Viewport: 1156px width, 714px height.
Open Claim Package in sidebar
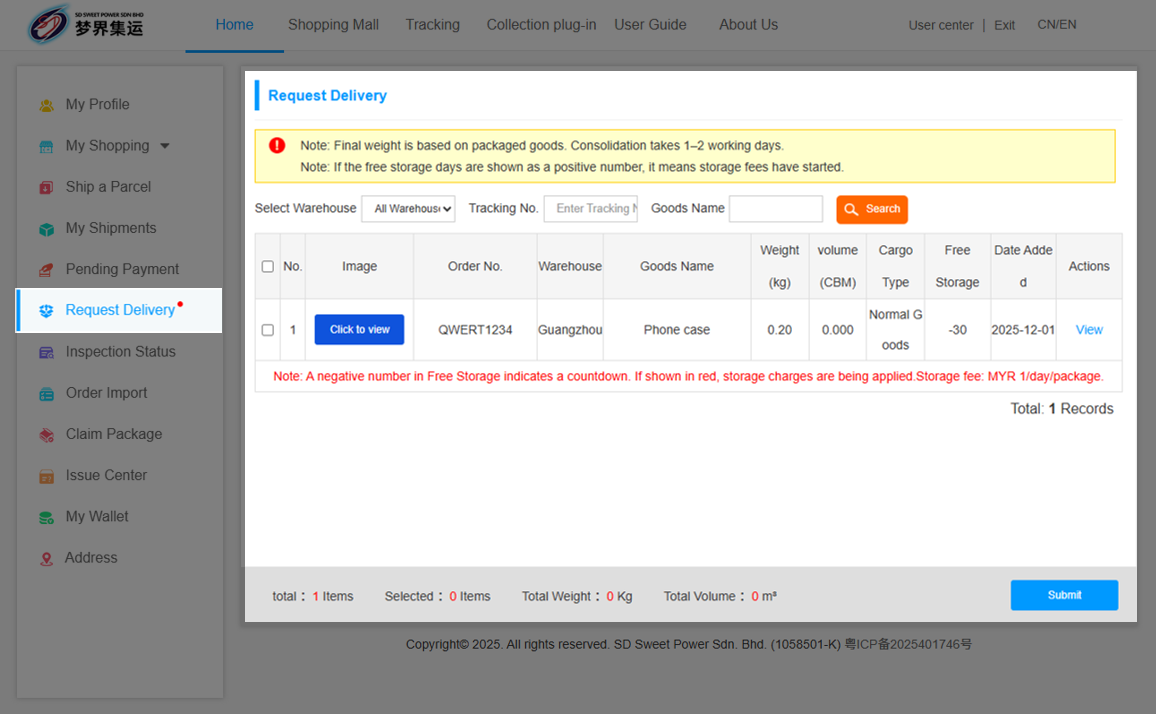pyautogui.click(x=114, y=434)
